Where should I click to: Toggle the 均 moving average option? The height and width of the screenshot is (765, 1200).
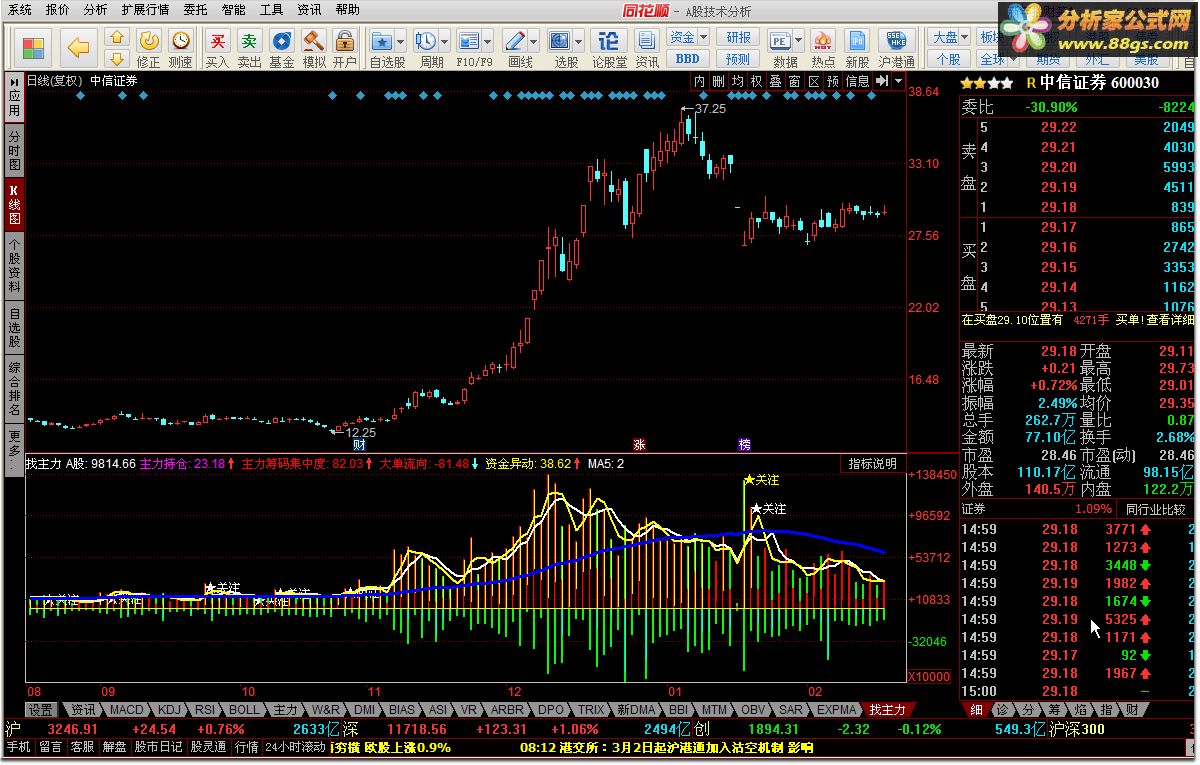point(738,81)
